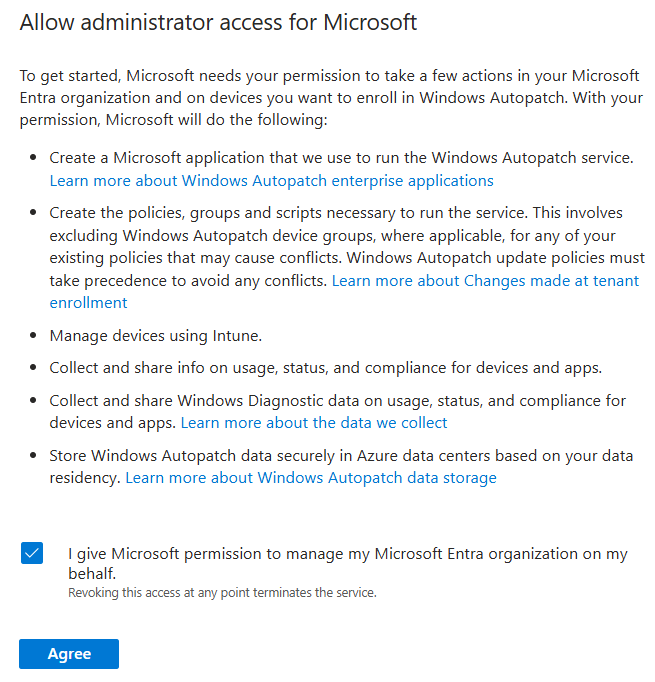Click the 'Revoking this access' note text
This screenshot has height=682, width=655.
point(222,593)
